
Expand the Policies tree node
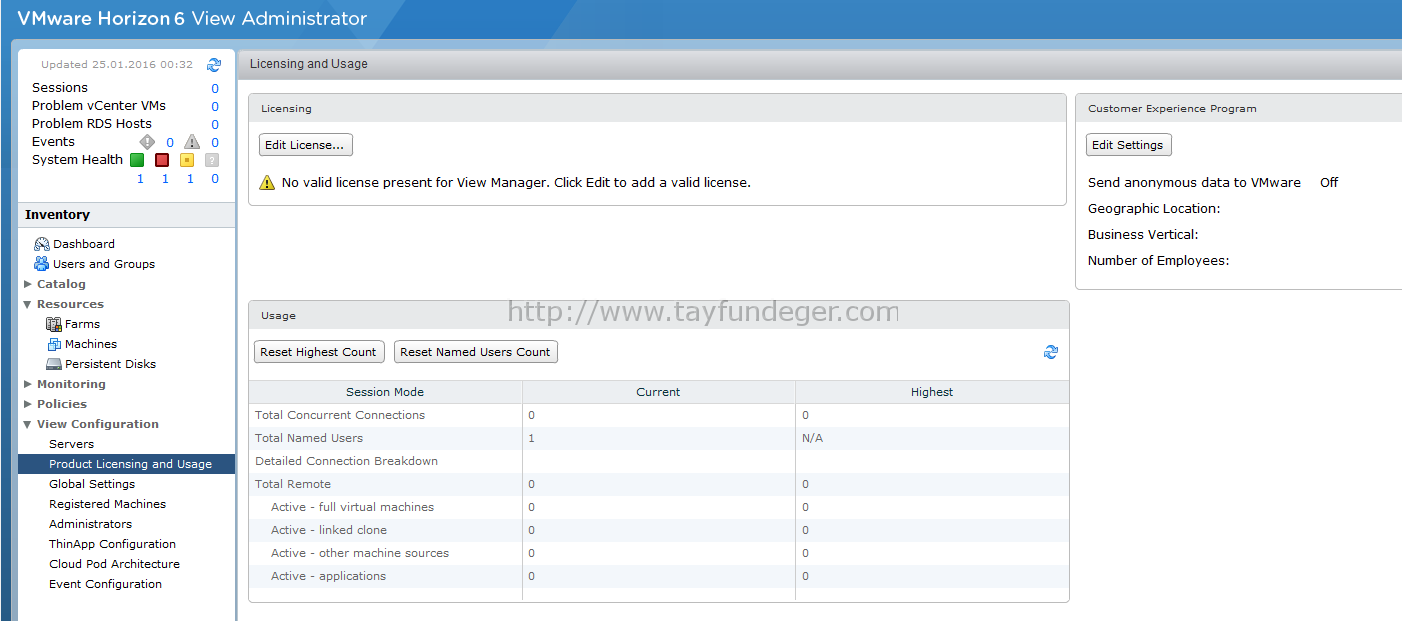(x=28, y=404)
